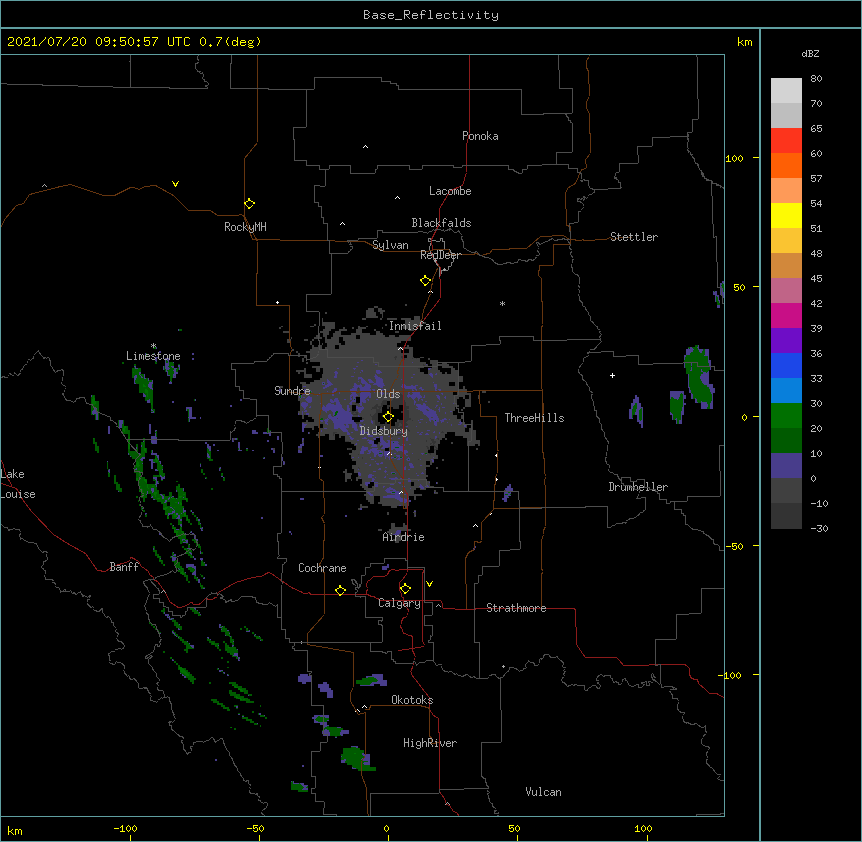
Task: Select the Innisfail label
Action: [x=415, y=326]
